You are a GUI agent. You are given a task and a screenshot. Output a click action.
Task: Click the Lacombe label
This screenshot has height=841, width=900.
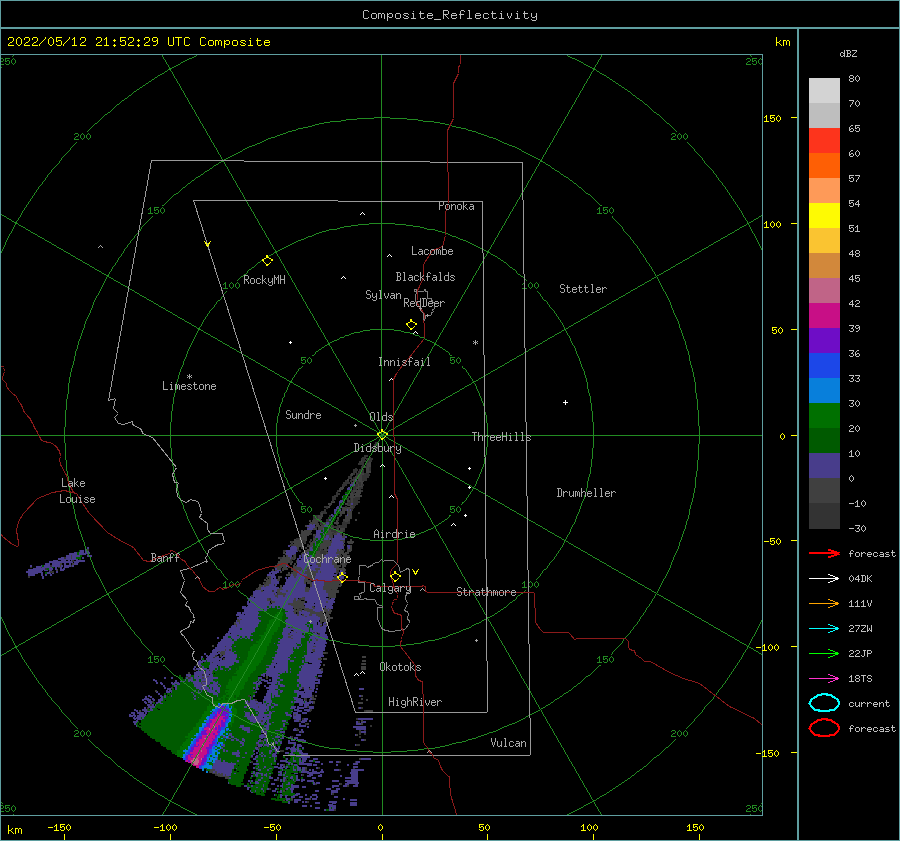(x=432, y=251)
